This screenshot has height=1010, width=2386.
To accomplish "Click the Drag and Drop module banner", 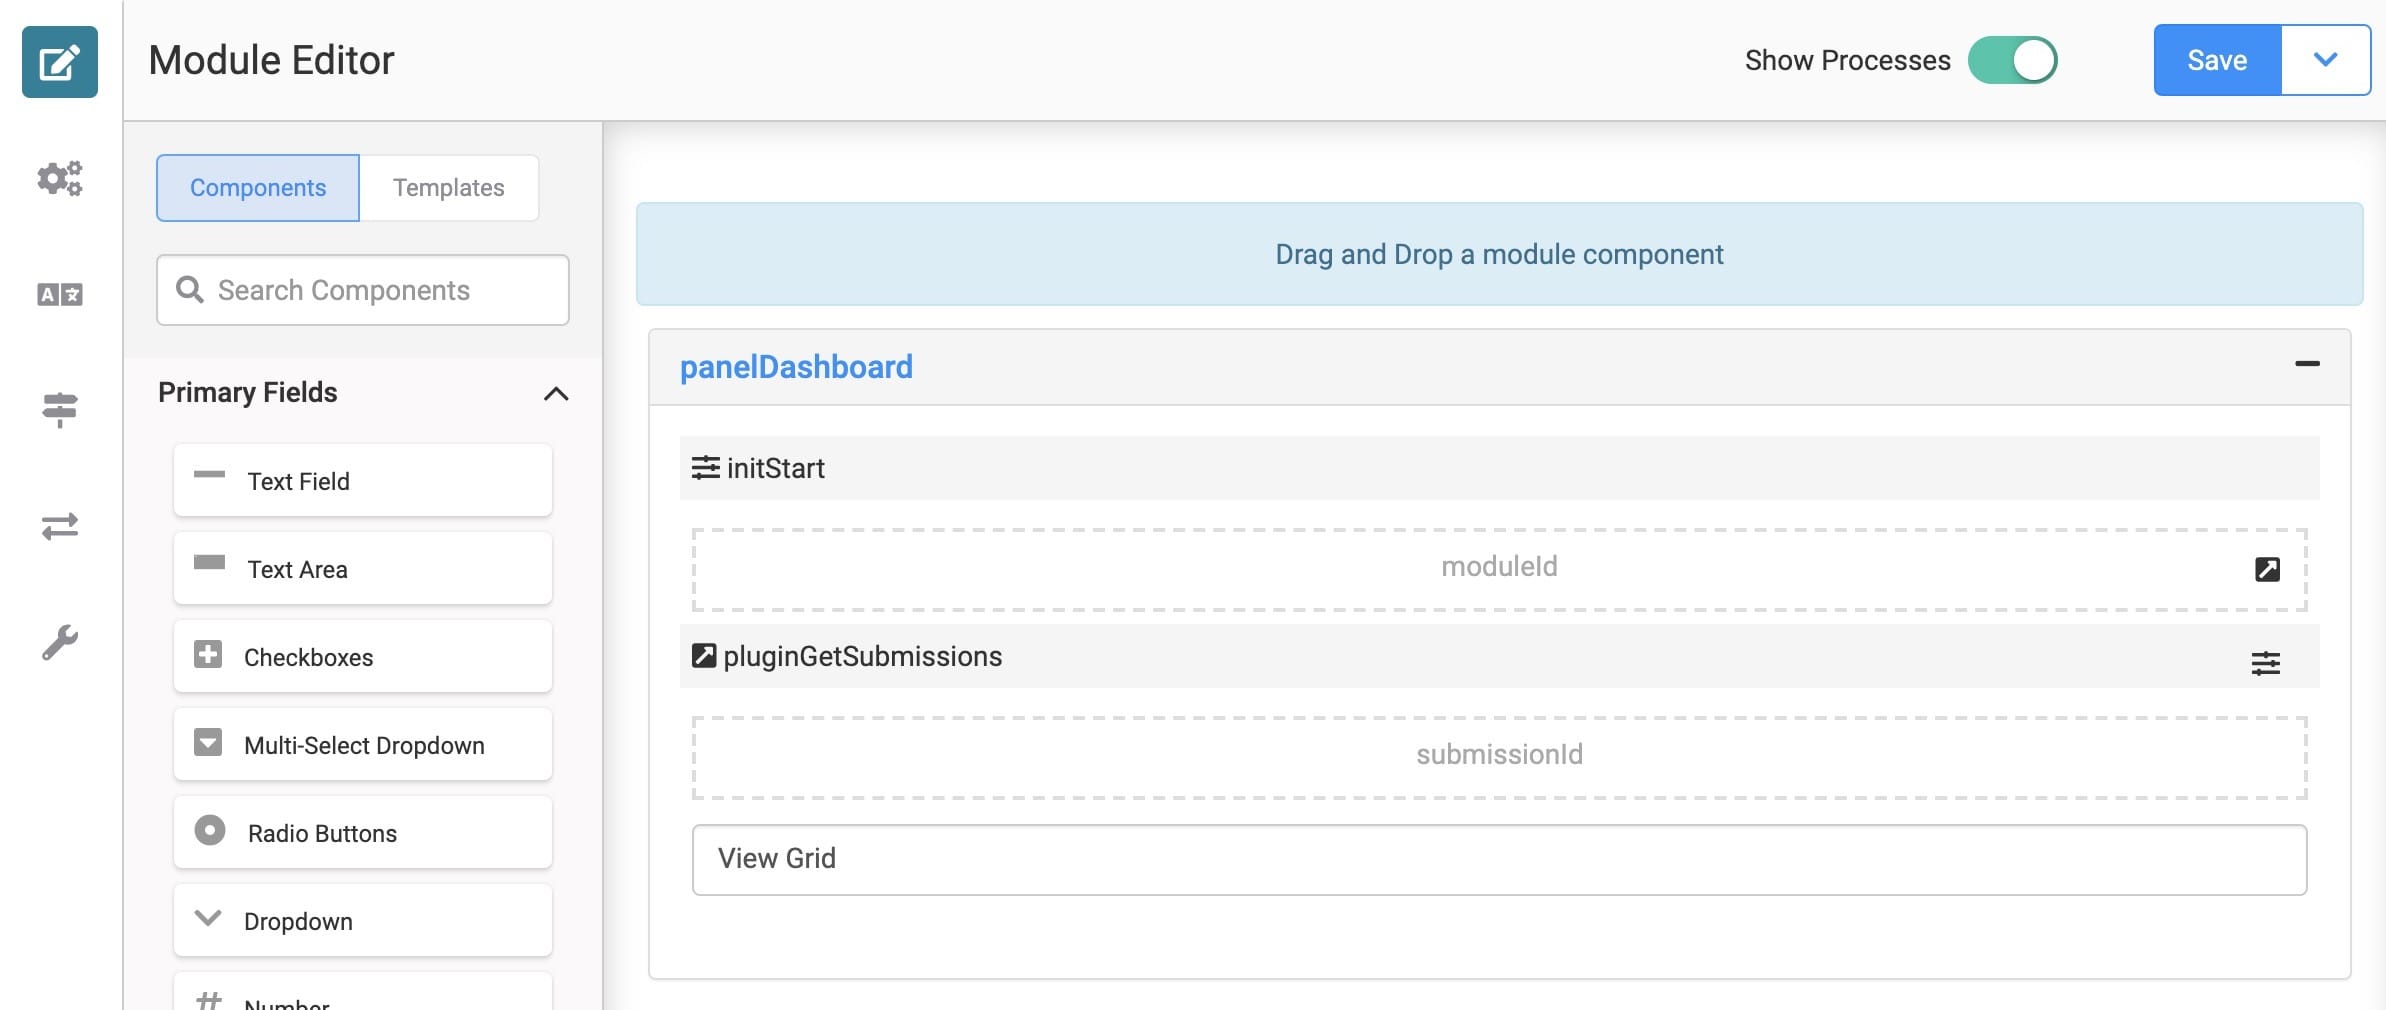I will (x=1499, y=254).
